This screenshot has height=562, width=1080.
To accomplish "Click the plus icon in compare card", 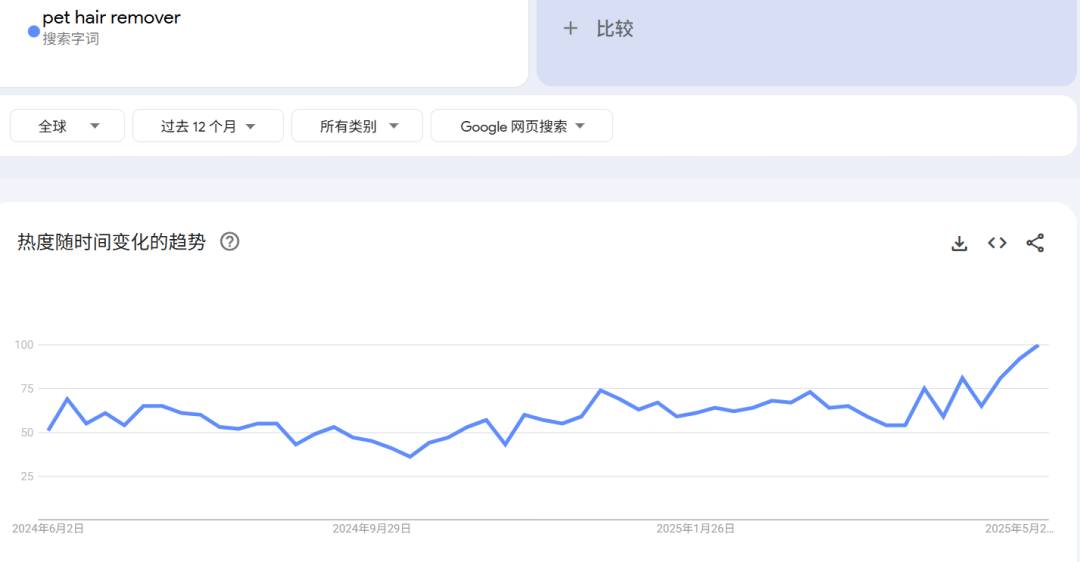I will [570, 29].
